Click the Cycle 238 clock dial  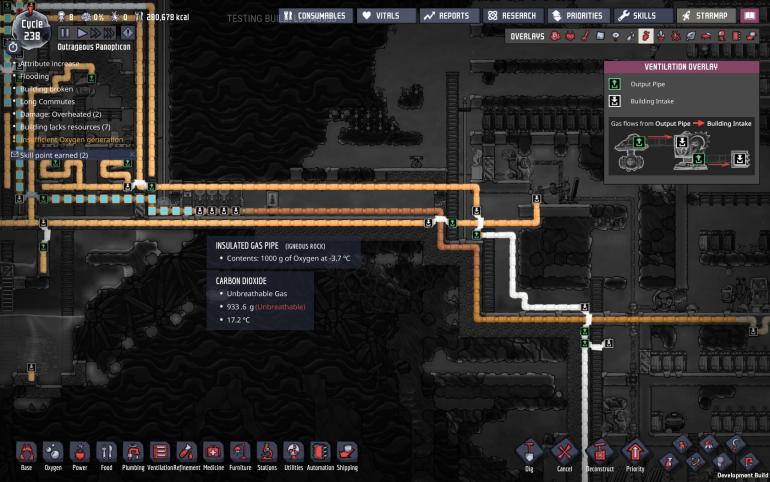tap(31, 30)
